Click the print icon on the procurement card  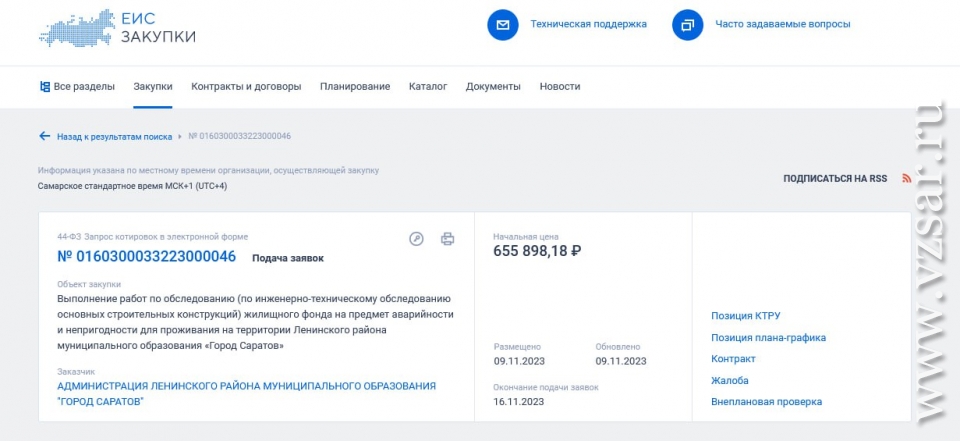[x=448, y=239]
